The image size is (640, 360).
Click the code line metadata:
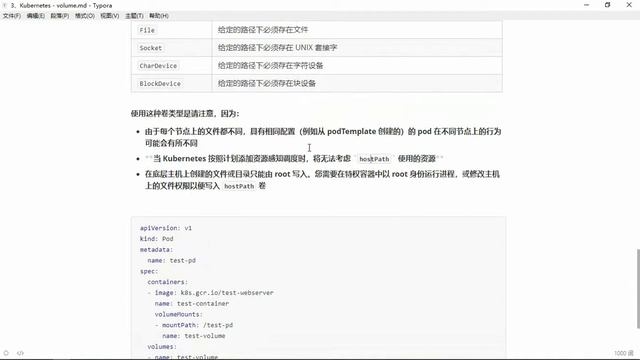(x=156, y=250)
